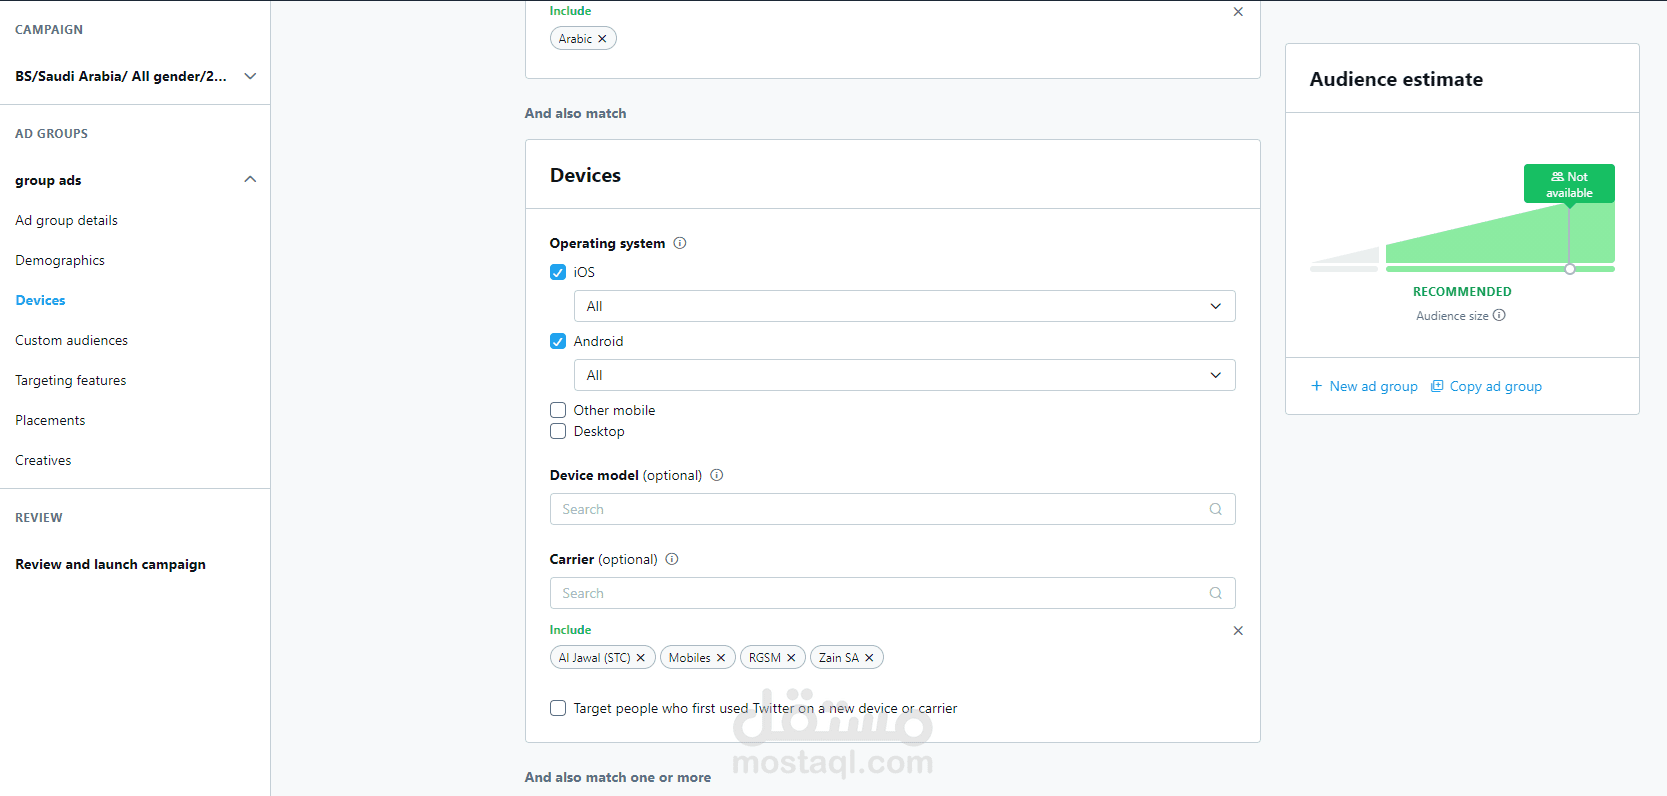1667x796 pixels.
Task: Remove RGSM carrier tag
Action: (x=791, y=658)
